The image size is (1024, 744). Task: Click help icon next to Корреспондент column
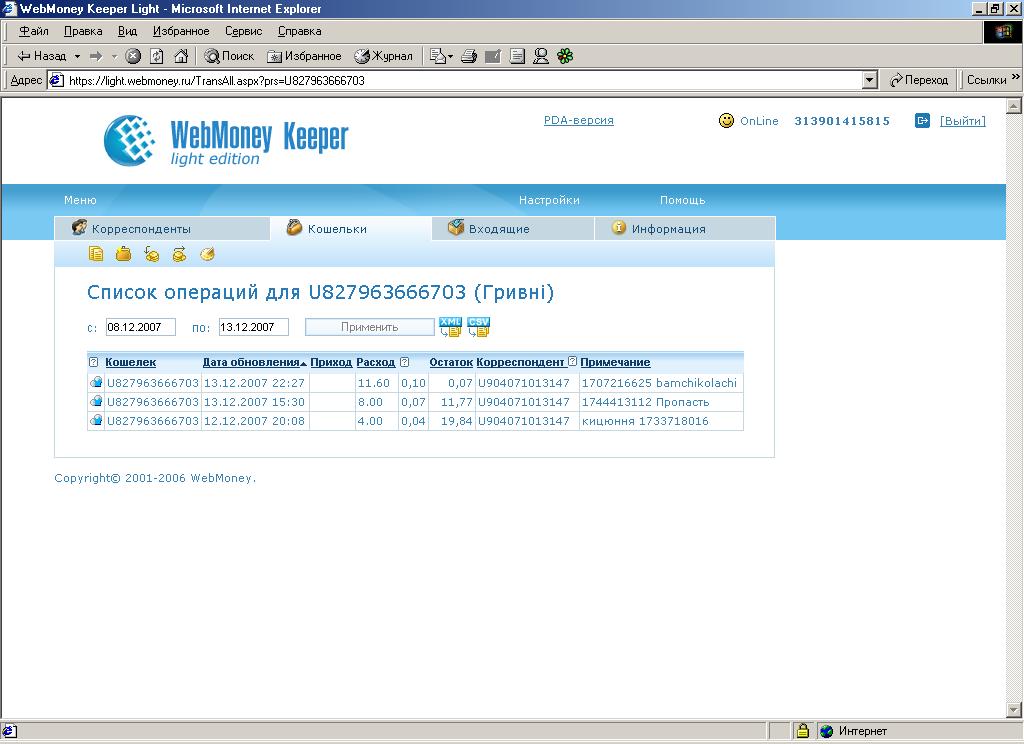(x=573, y=362)
